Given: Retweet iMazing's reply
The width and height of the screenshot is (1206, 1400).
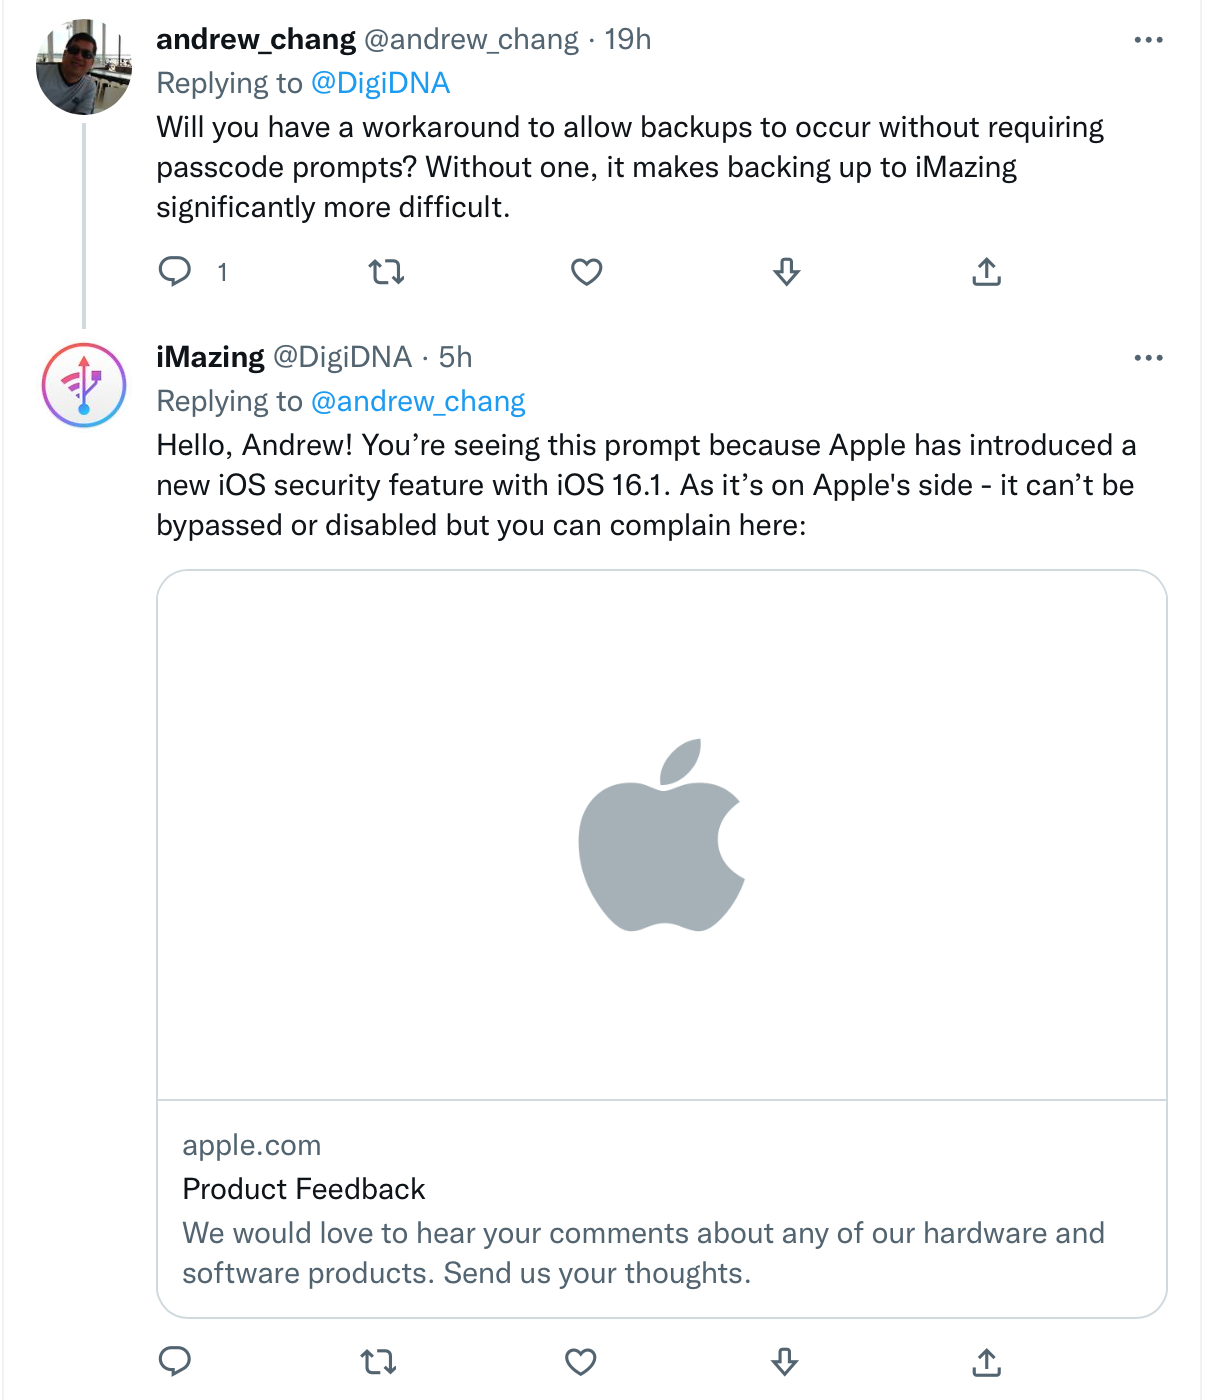Looking at the screenshot, I should [378, 1361].
